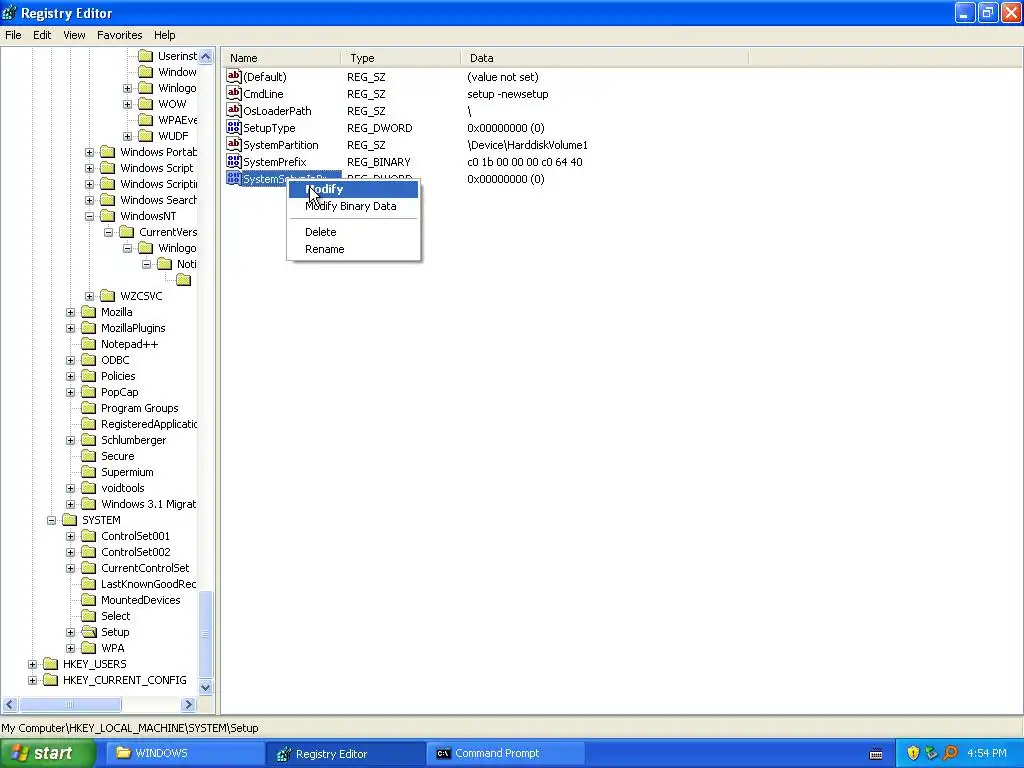Screen dimensions: 1024x768
Task: Click the tree scroll up arrow
Action: point(206,56)
